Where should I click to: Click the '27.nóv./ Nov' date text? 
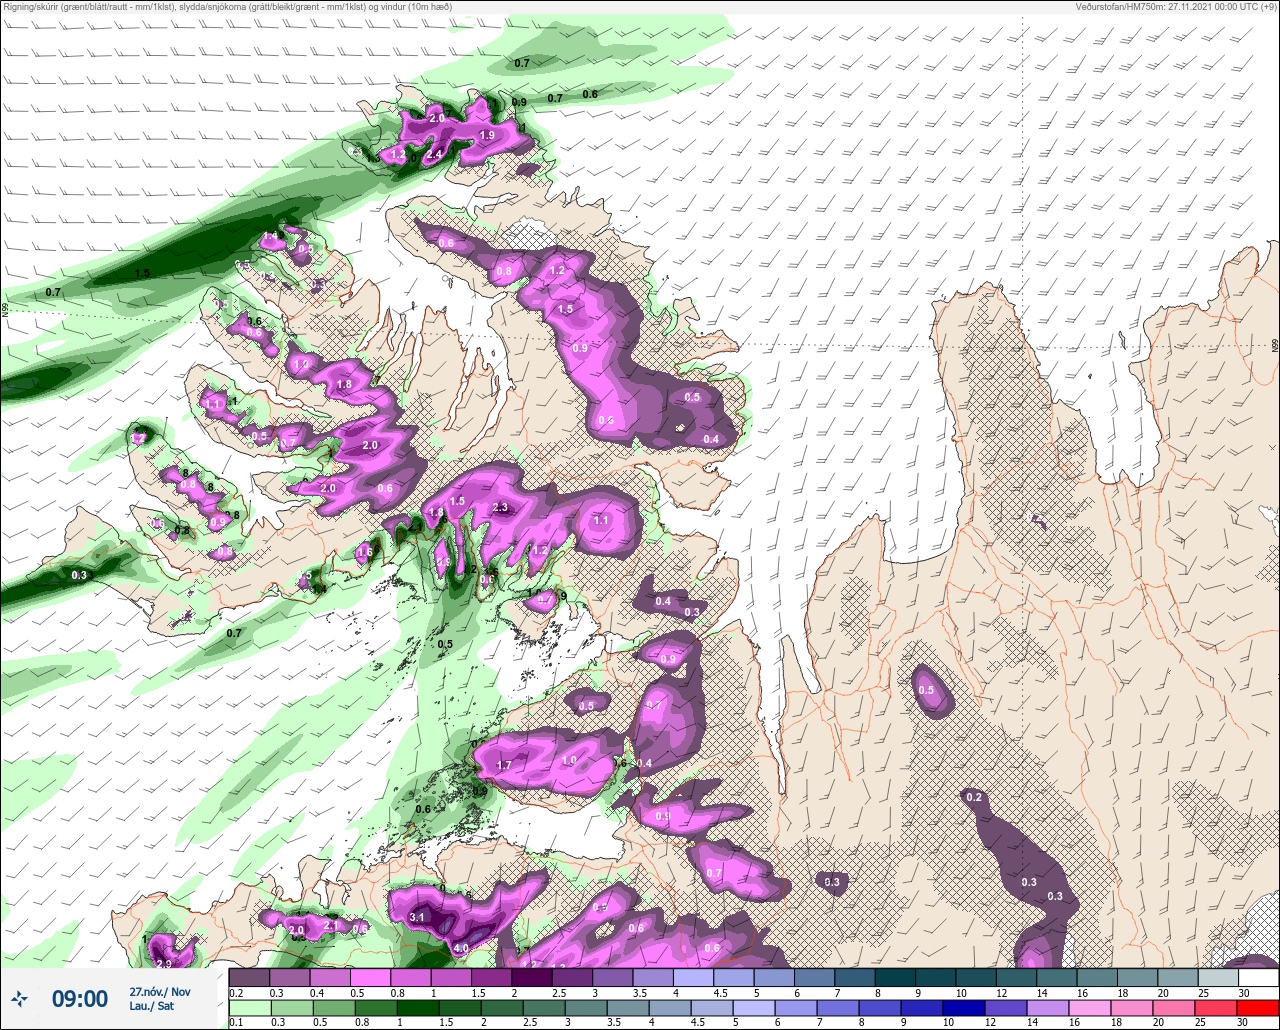160,991
